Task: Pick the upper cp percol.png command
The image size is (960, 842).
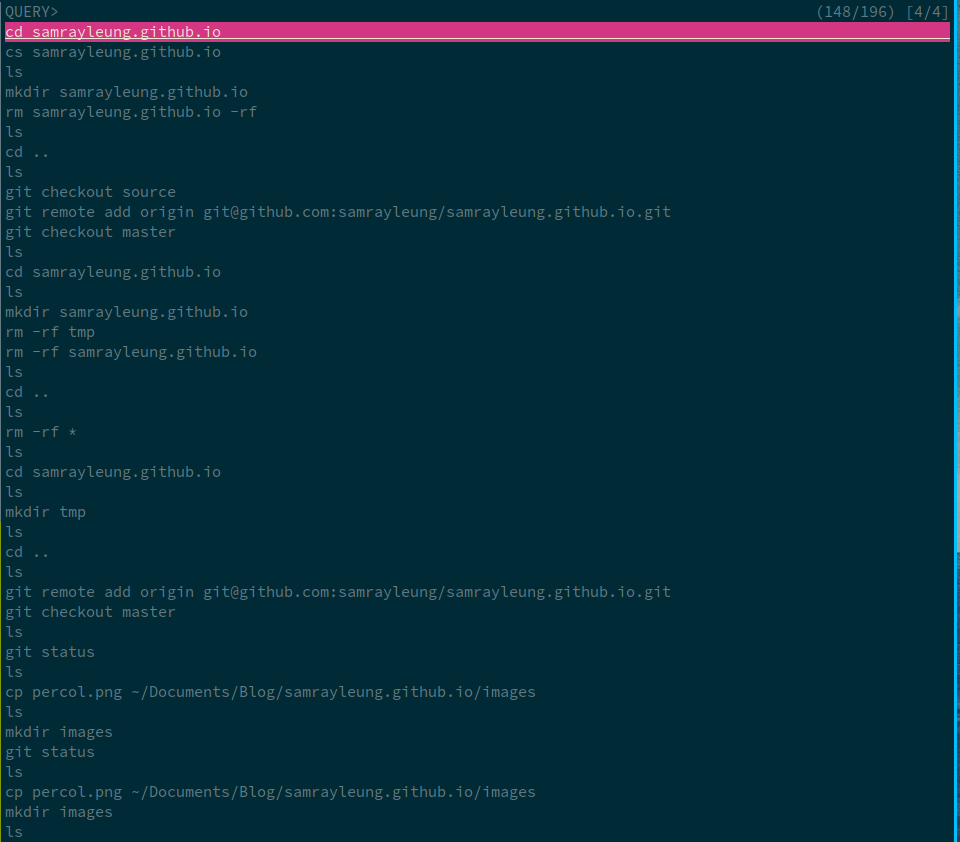Action: (x=270, y=692)
